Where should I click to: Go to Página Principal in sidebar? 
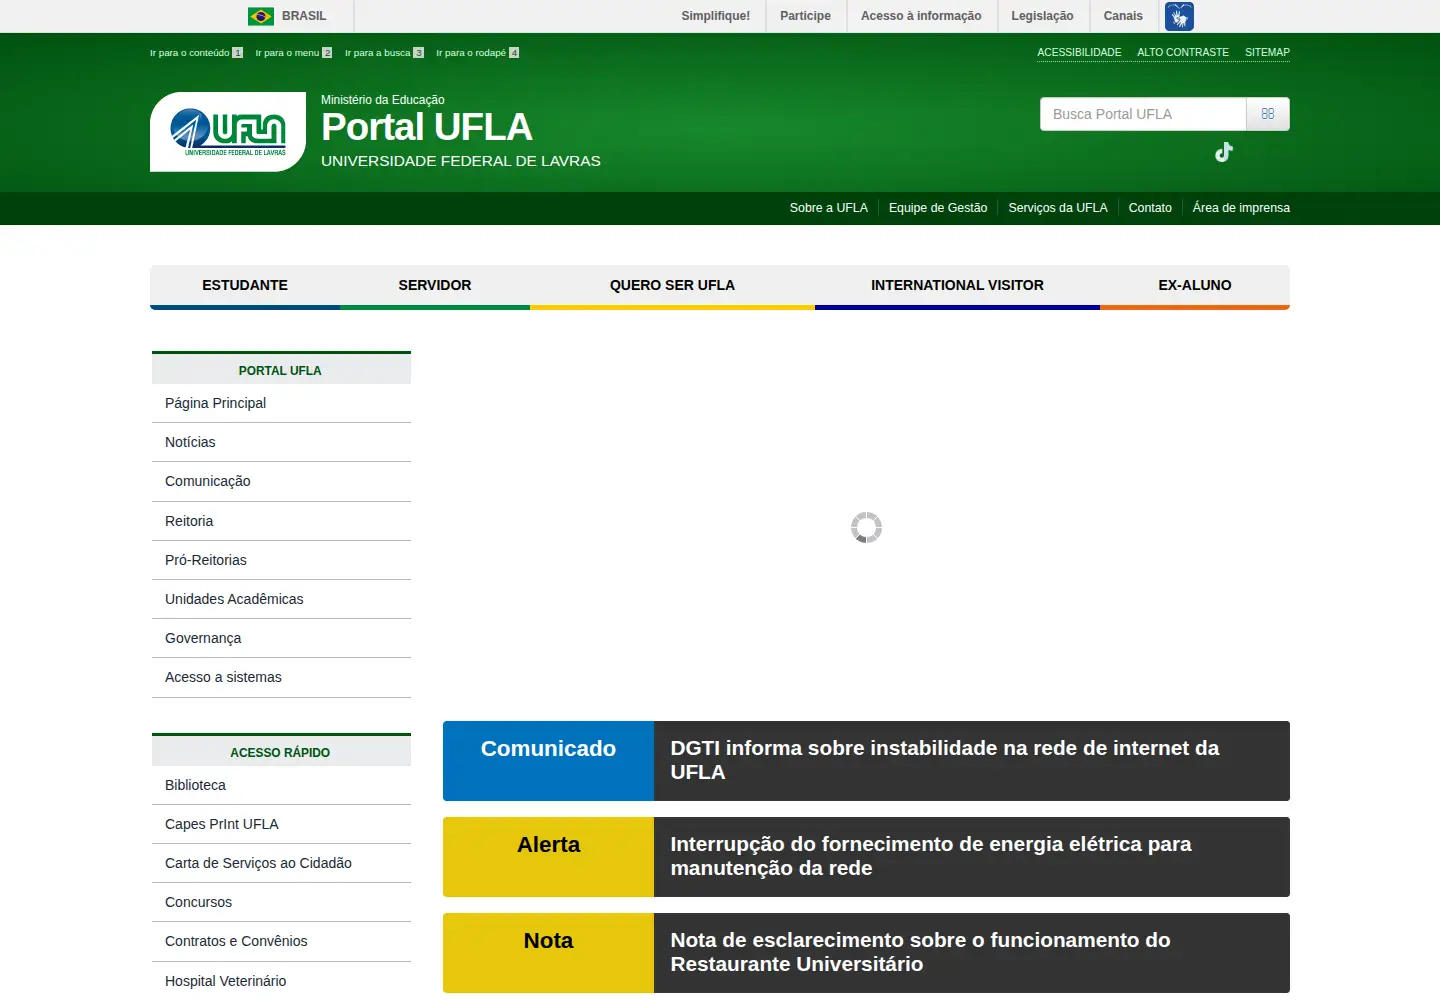click(x=281, y=403)
